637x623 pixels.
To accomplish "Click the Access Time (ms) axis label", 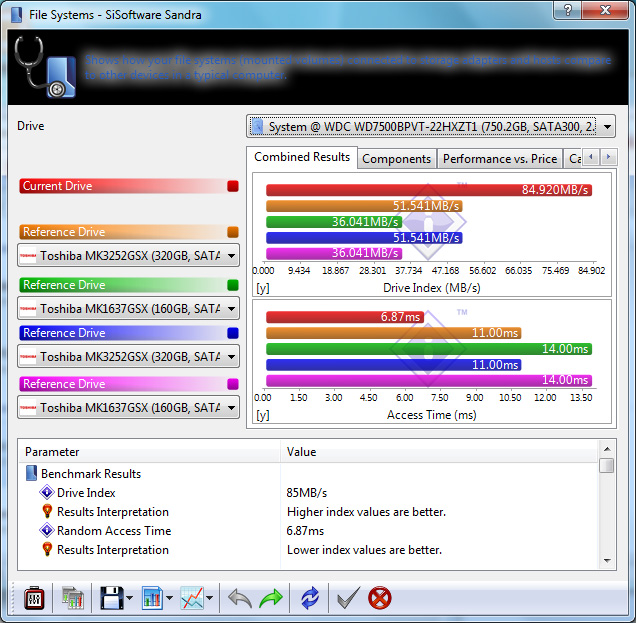I will pyautogui.click(x=432, y=415).
